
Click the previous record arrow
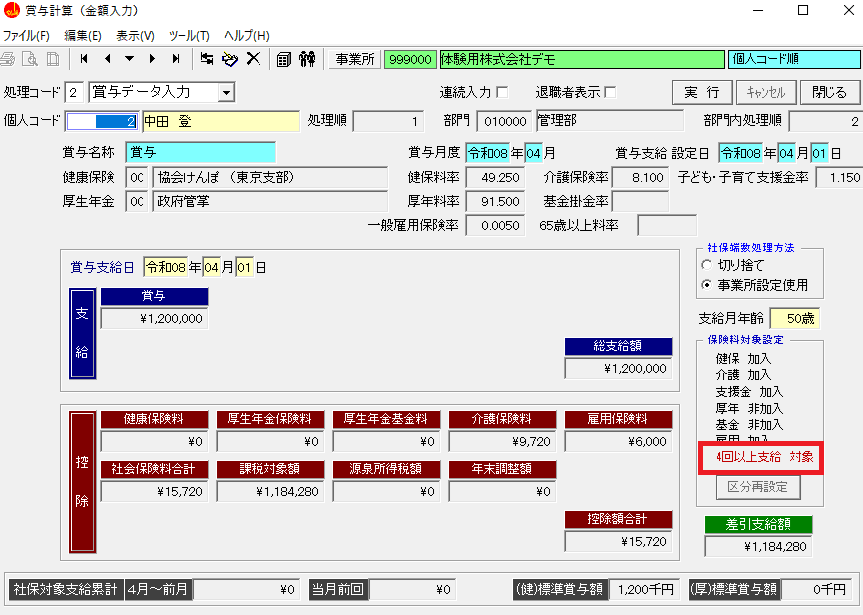[x=107, y=59]
